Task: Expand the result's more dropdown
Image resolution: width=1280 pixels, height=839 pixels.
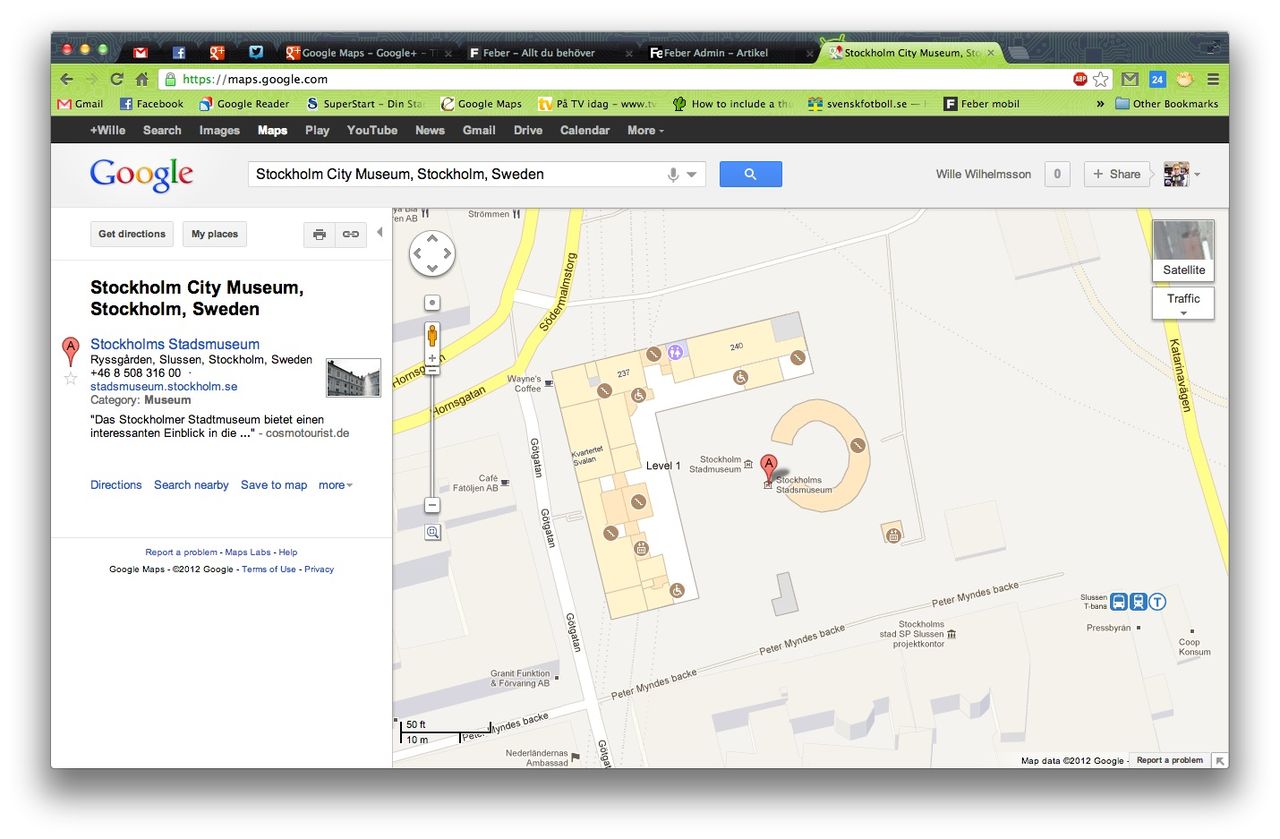Action: (x=335, y=485)
